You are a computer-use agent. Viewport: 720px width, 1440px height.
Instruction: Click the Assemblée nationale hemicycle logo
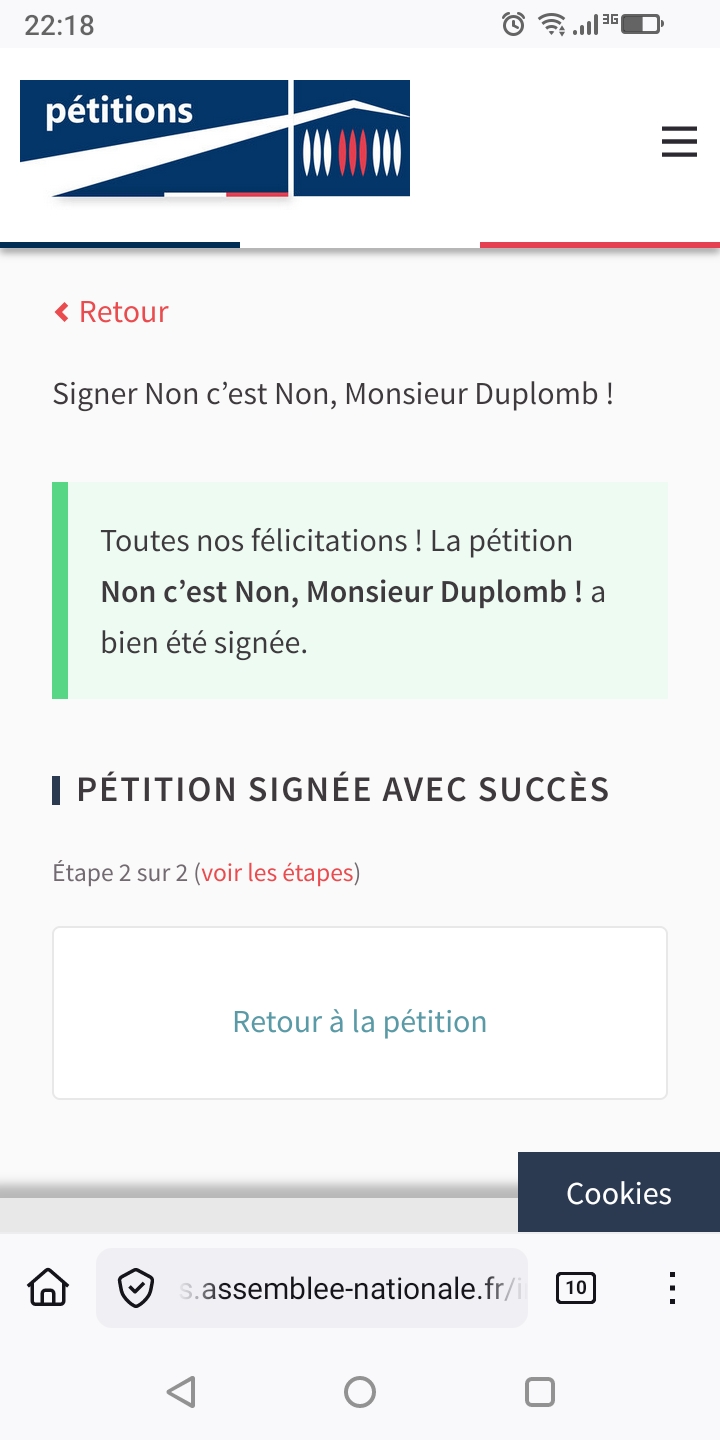[x=352, y=138]
